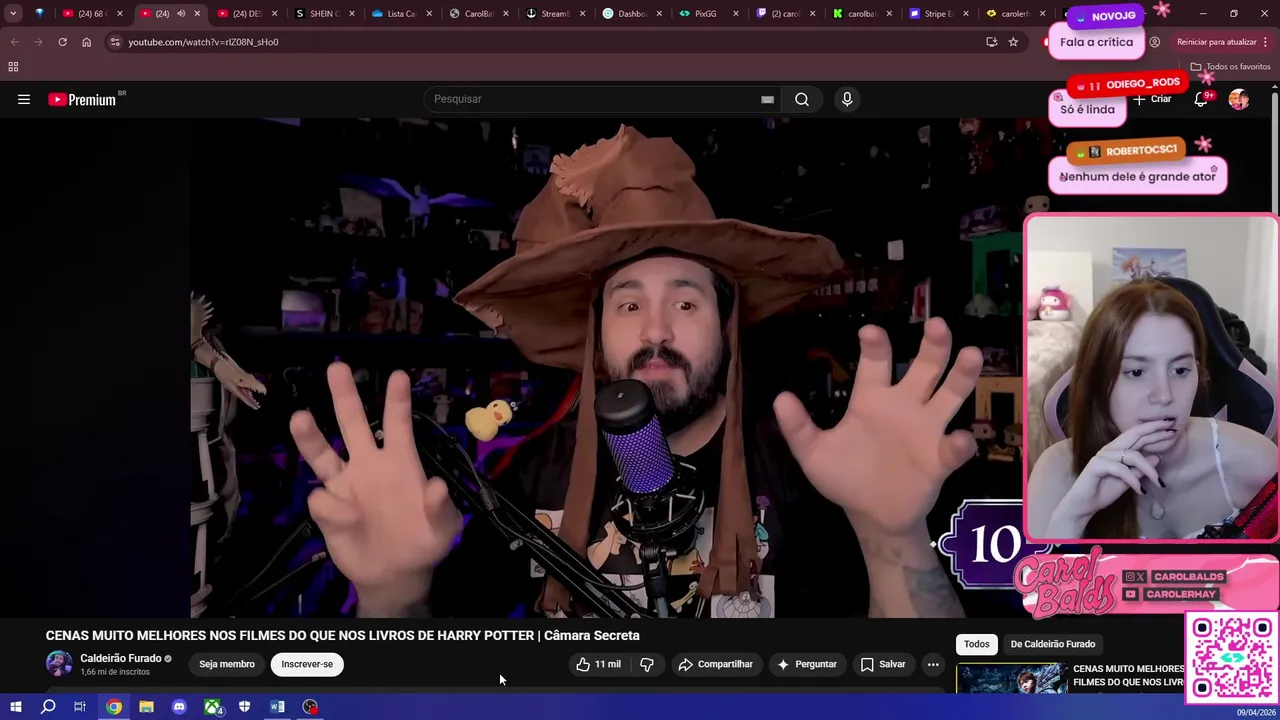Click the magnifier search button

pos(802,99)
